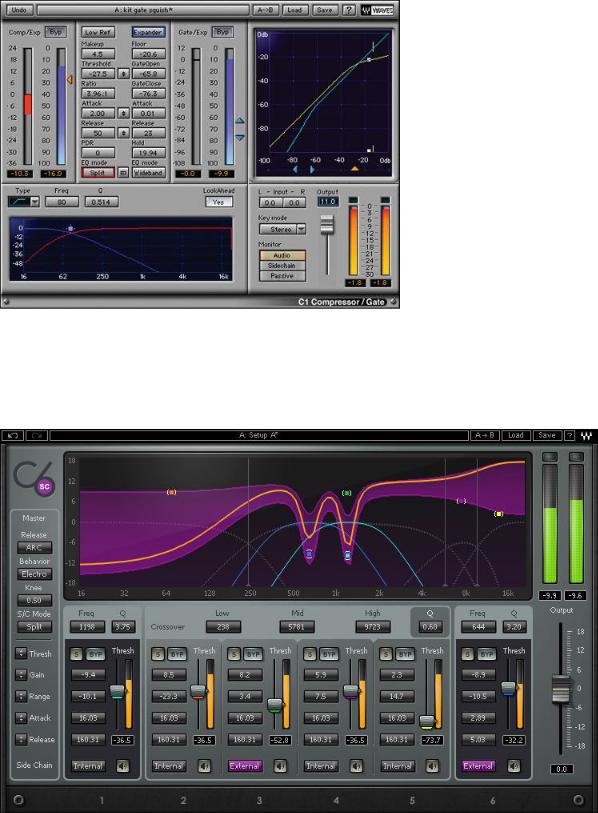This screenshot has height=813, width=598.
Task: Click the master Gain stepper in C6
Action: coord(21,675)
